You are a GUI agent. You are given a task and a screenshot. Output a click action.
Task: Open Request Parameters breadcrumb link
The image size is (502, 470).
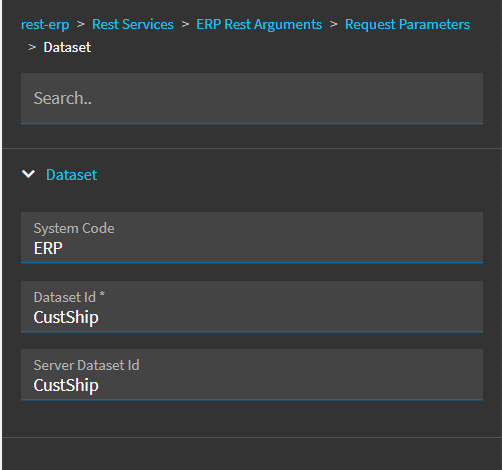coord(407,24)
